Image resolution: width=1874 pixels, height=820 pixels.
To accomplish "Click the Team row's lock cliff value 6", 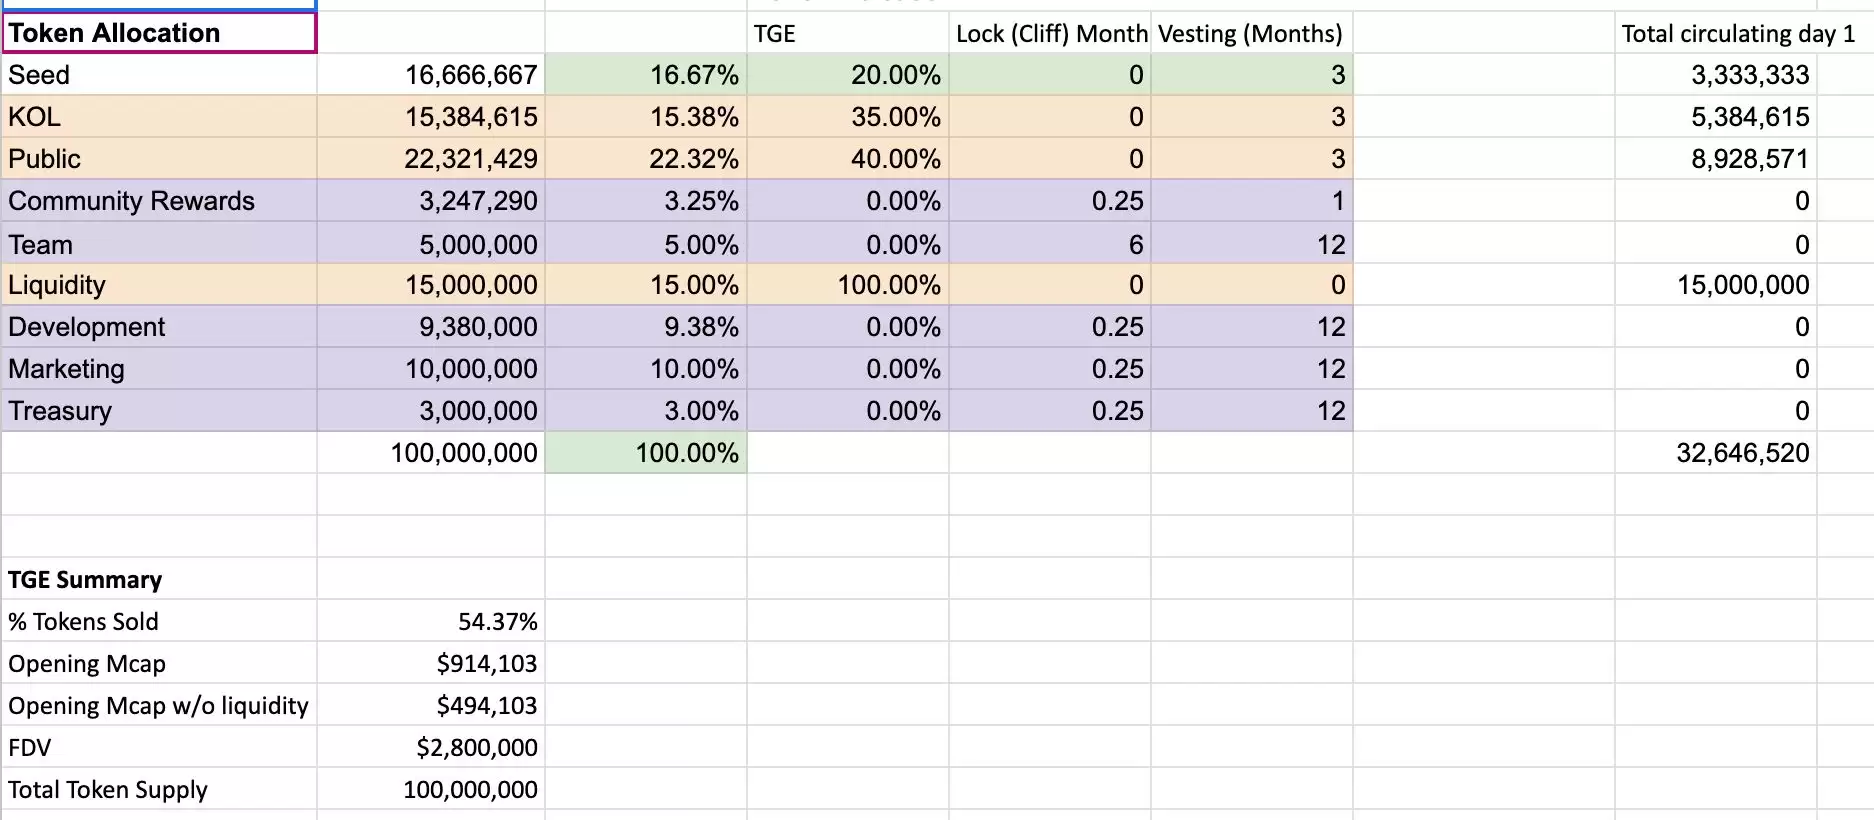I will coord(1050,245).
